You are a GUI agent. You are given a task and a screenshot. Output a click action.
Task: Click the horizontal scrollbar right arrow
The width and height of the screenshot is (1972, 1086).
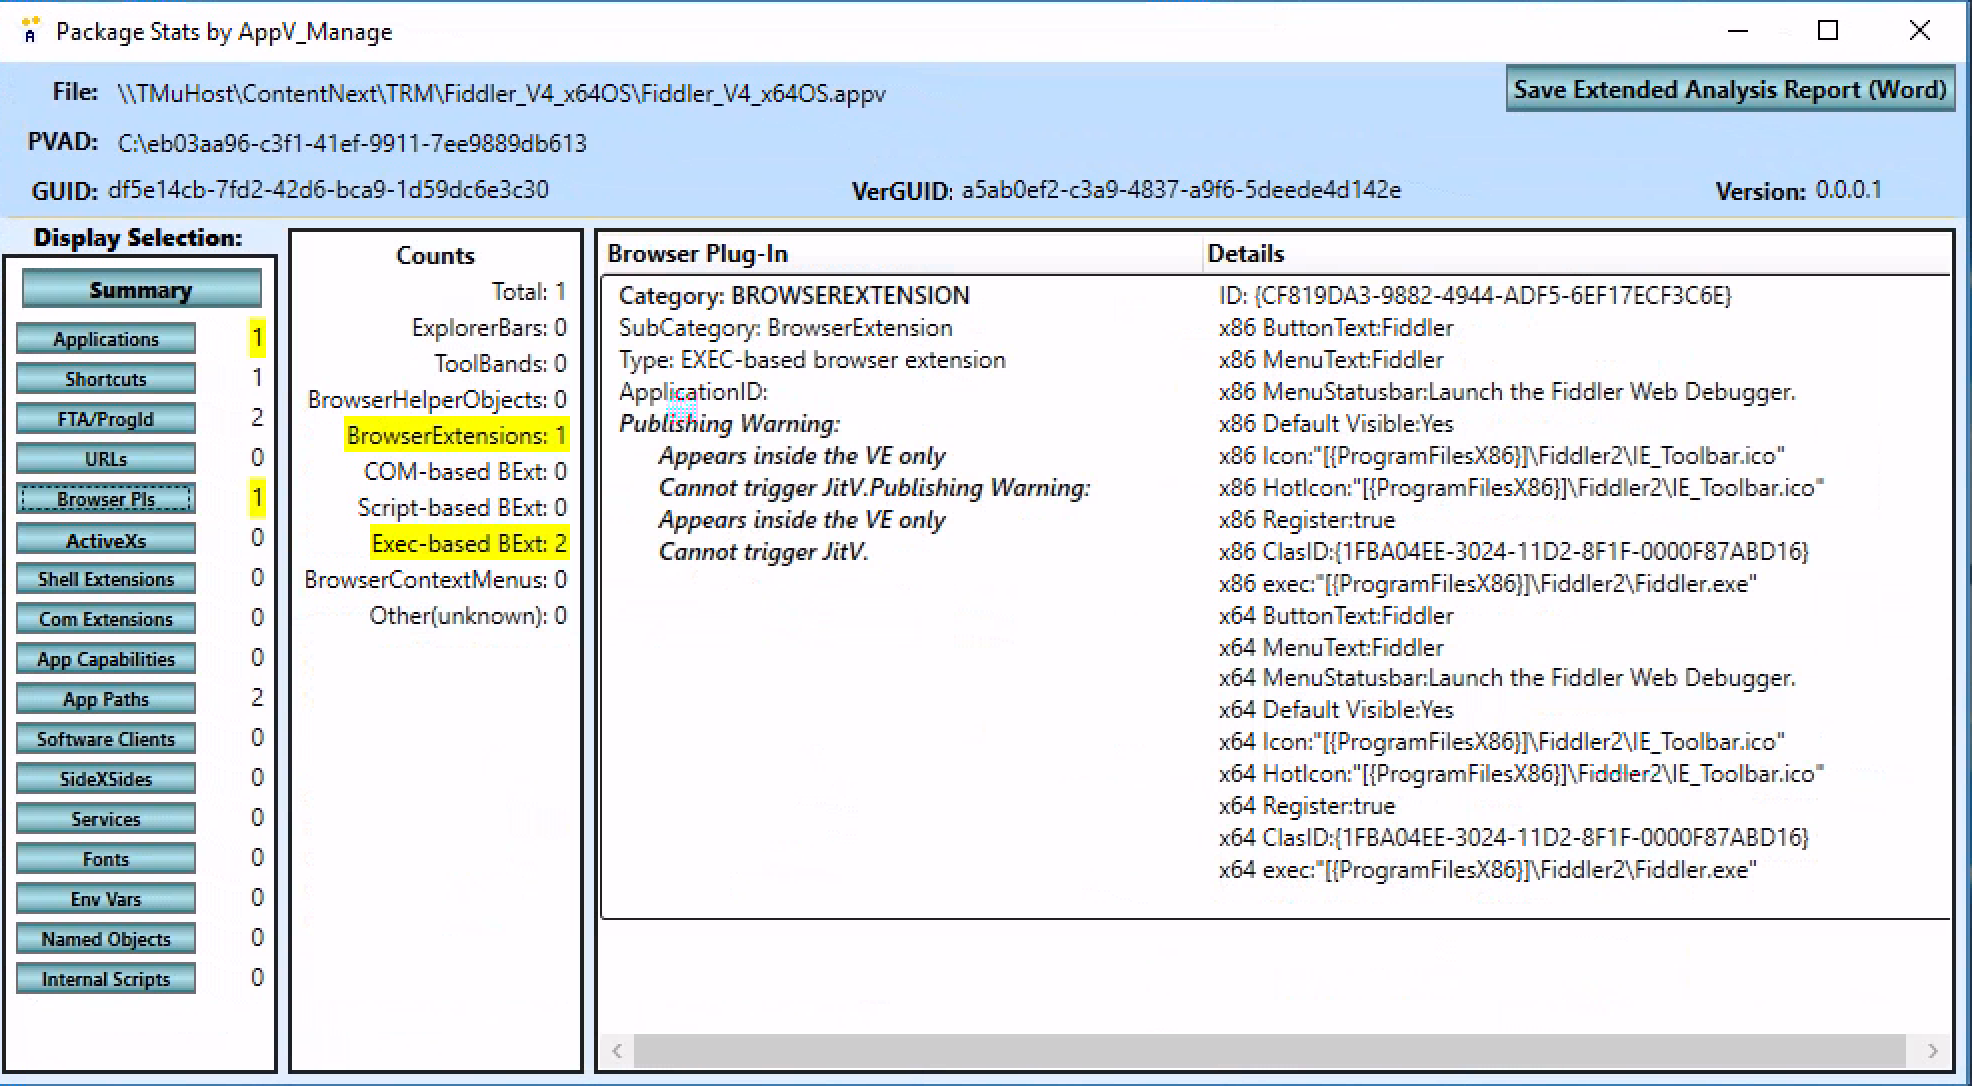pos(1932,1051)
